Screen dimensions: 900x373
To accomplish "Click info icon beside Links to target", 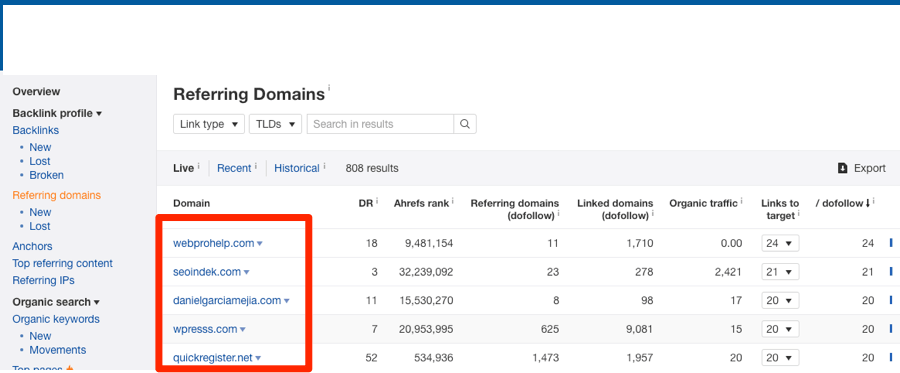I will click(797, 213).
